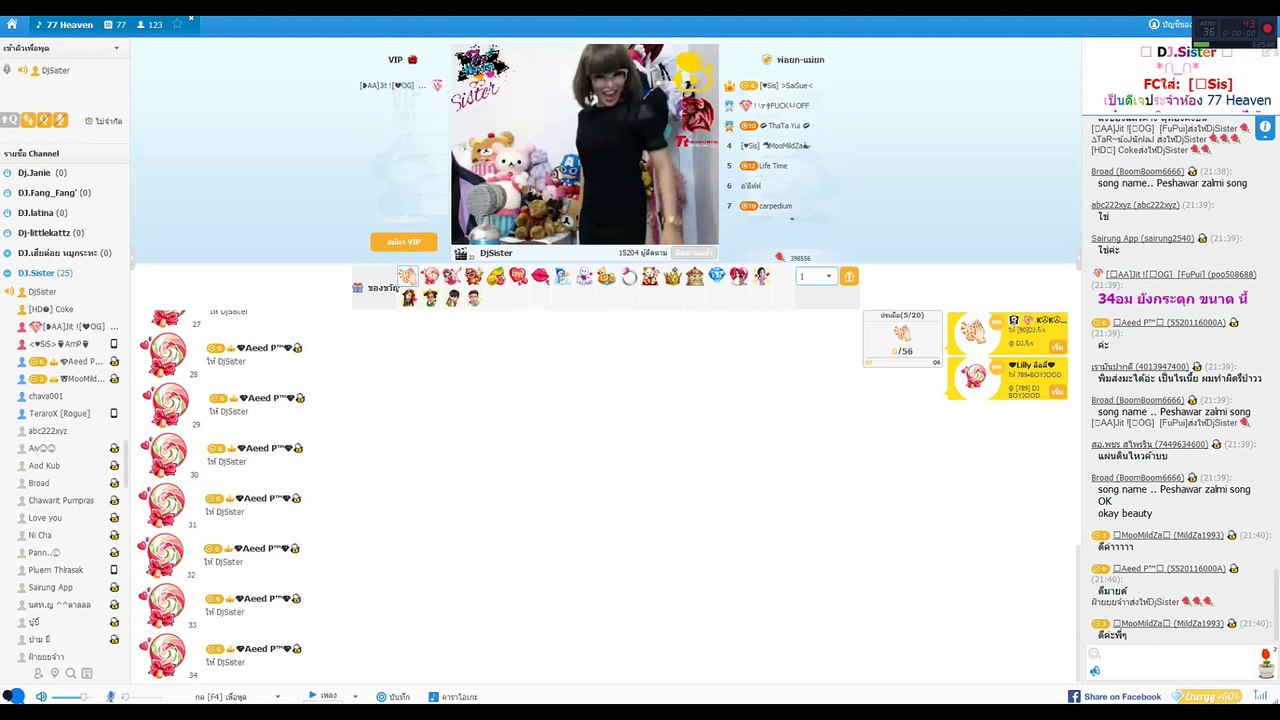Click the top เพิ่ม button on K@K@ gift banner

coord(1057,346)
